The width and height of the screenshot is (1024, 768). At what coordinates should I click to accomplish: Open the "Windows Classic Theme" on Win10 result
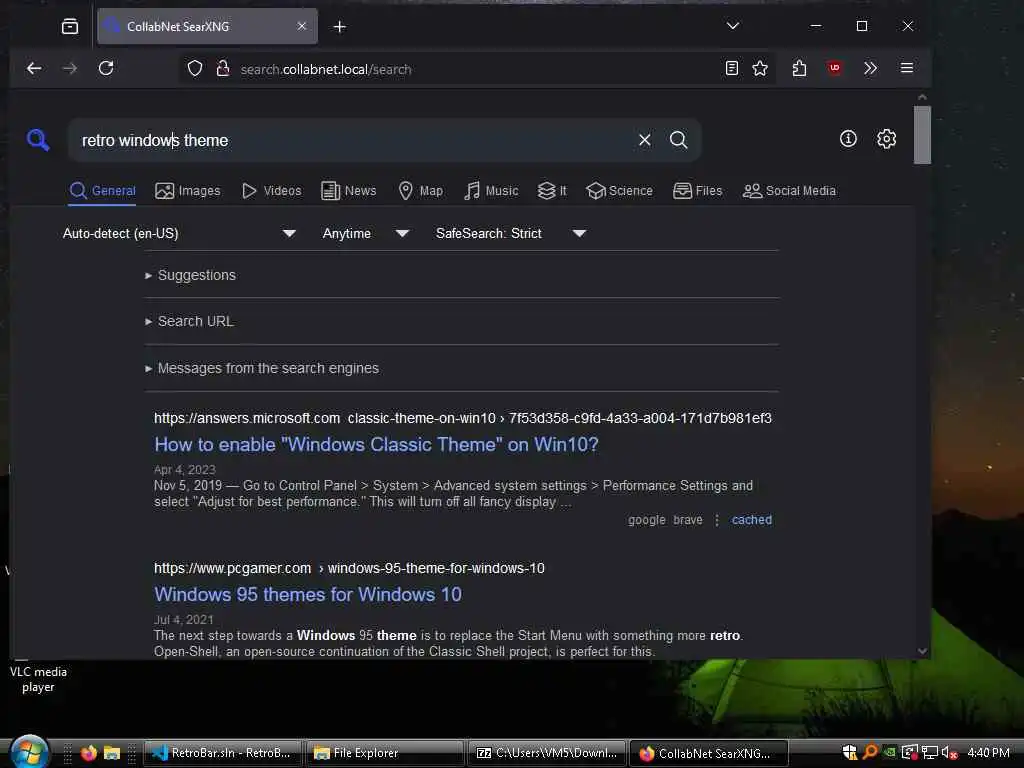(x=376, y=445)
